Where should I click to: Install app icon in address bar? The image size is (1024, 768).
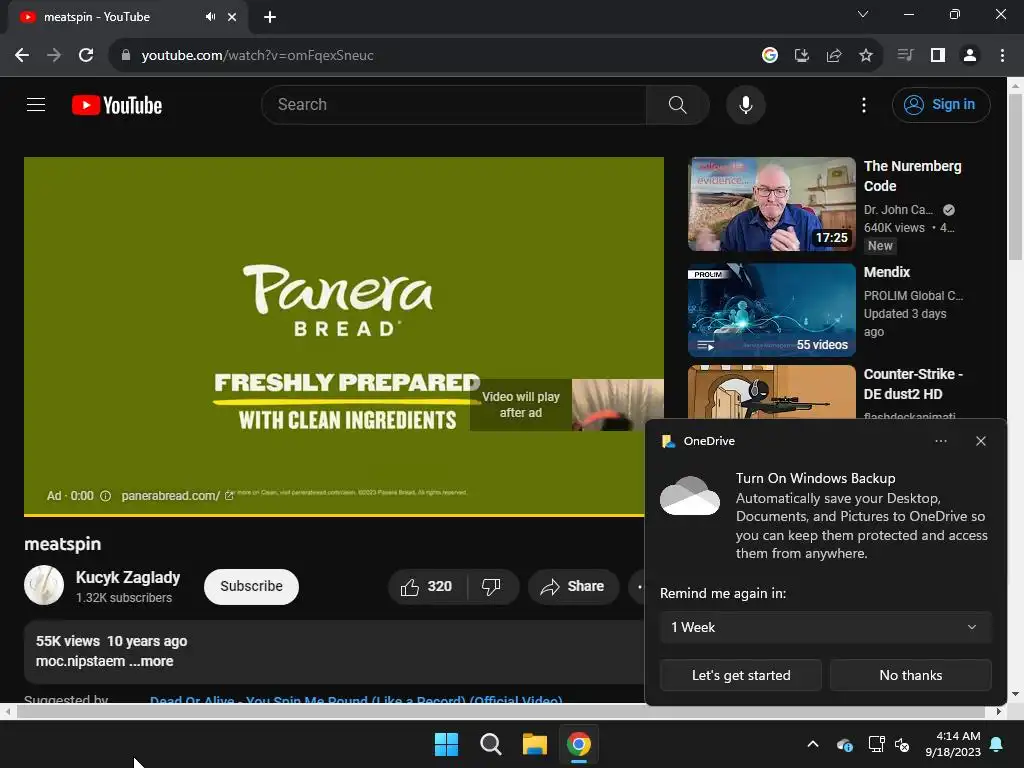pyautogui.click(x=801, y=56)
